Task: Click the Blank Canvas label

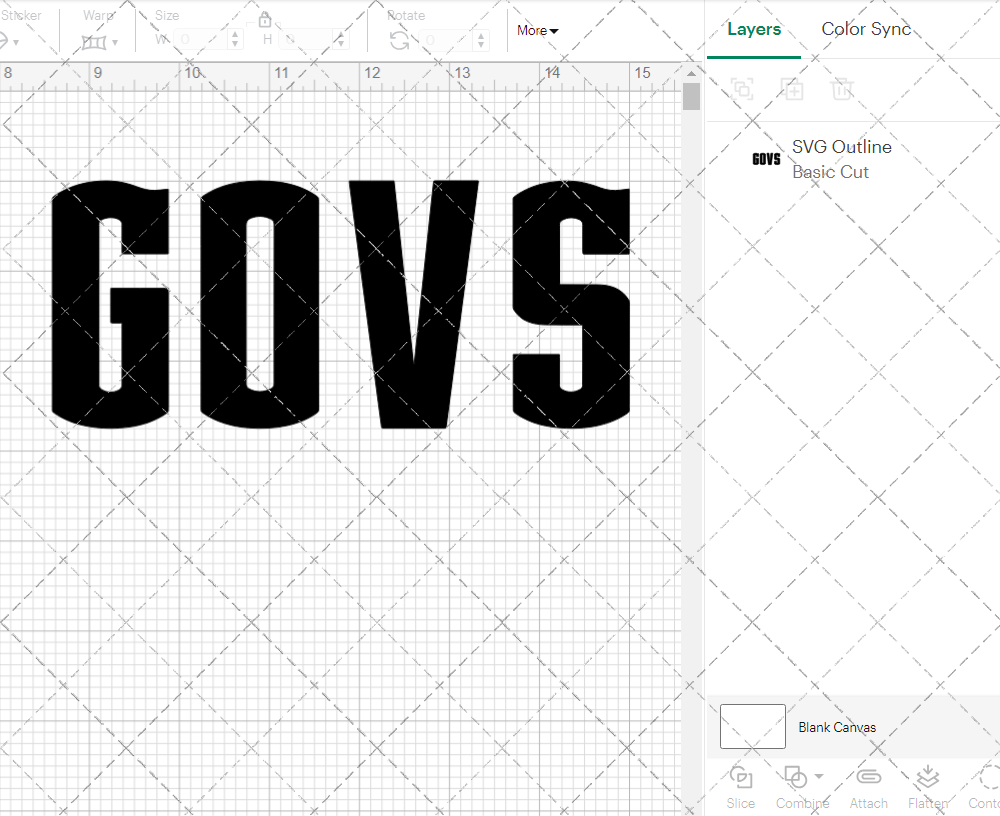Action: click(838, 727)
